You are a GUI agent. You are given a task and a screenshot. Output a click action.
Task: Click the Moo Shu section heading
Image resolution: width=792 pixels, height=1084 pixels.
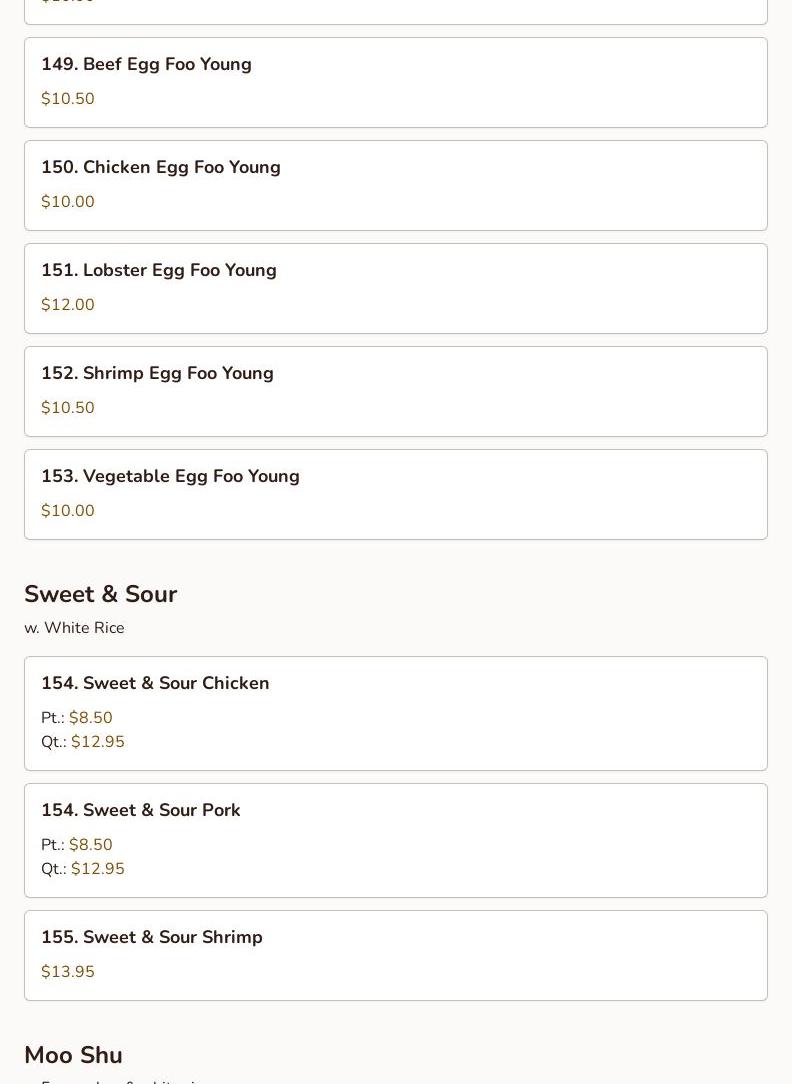(73, 1055)
